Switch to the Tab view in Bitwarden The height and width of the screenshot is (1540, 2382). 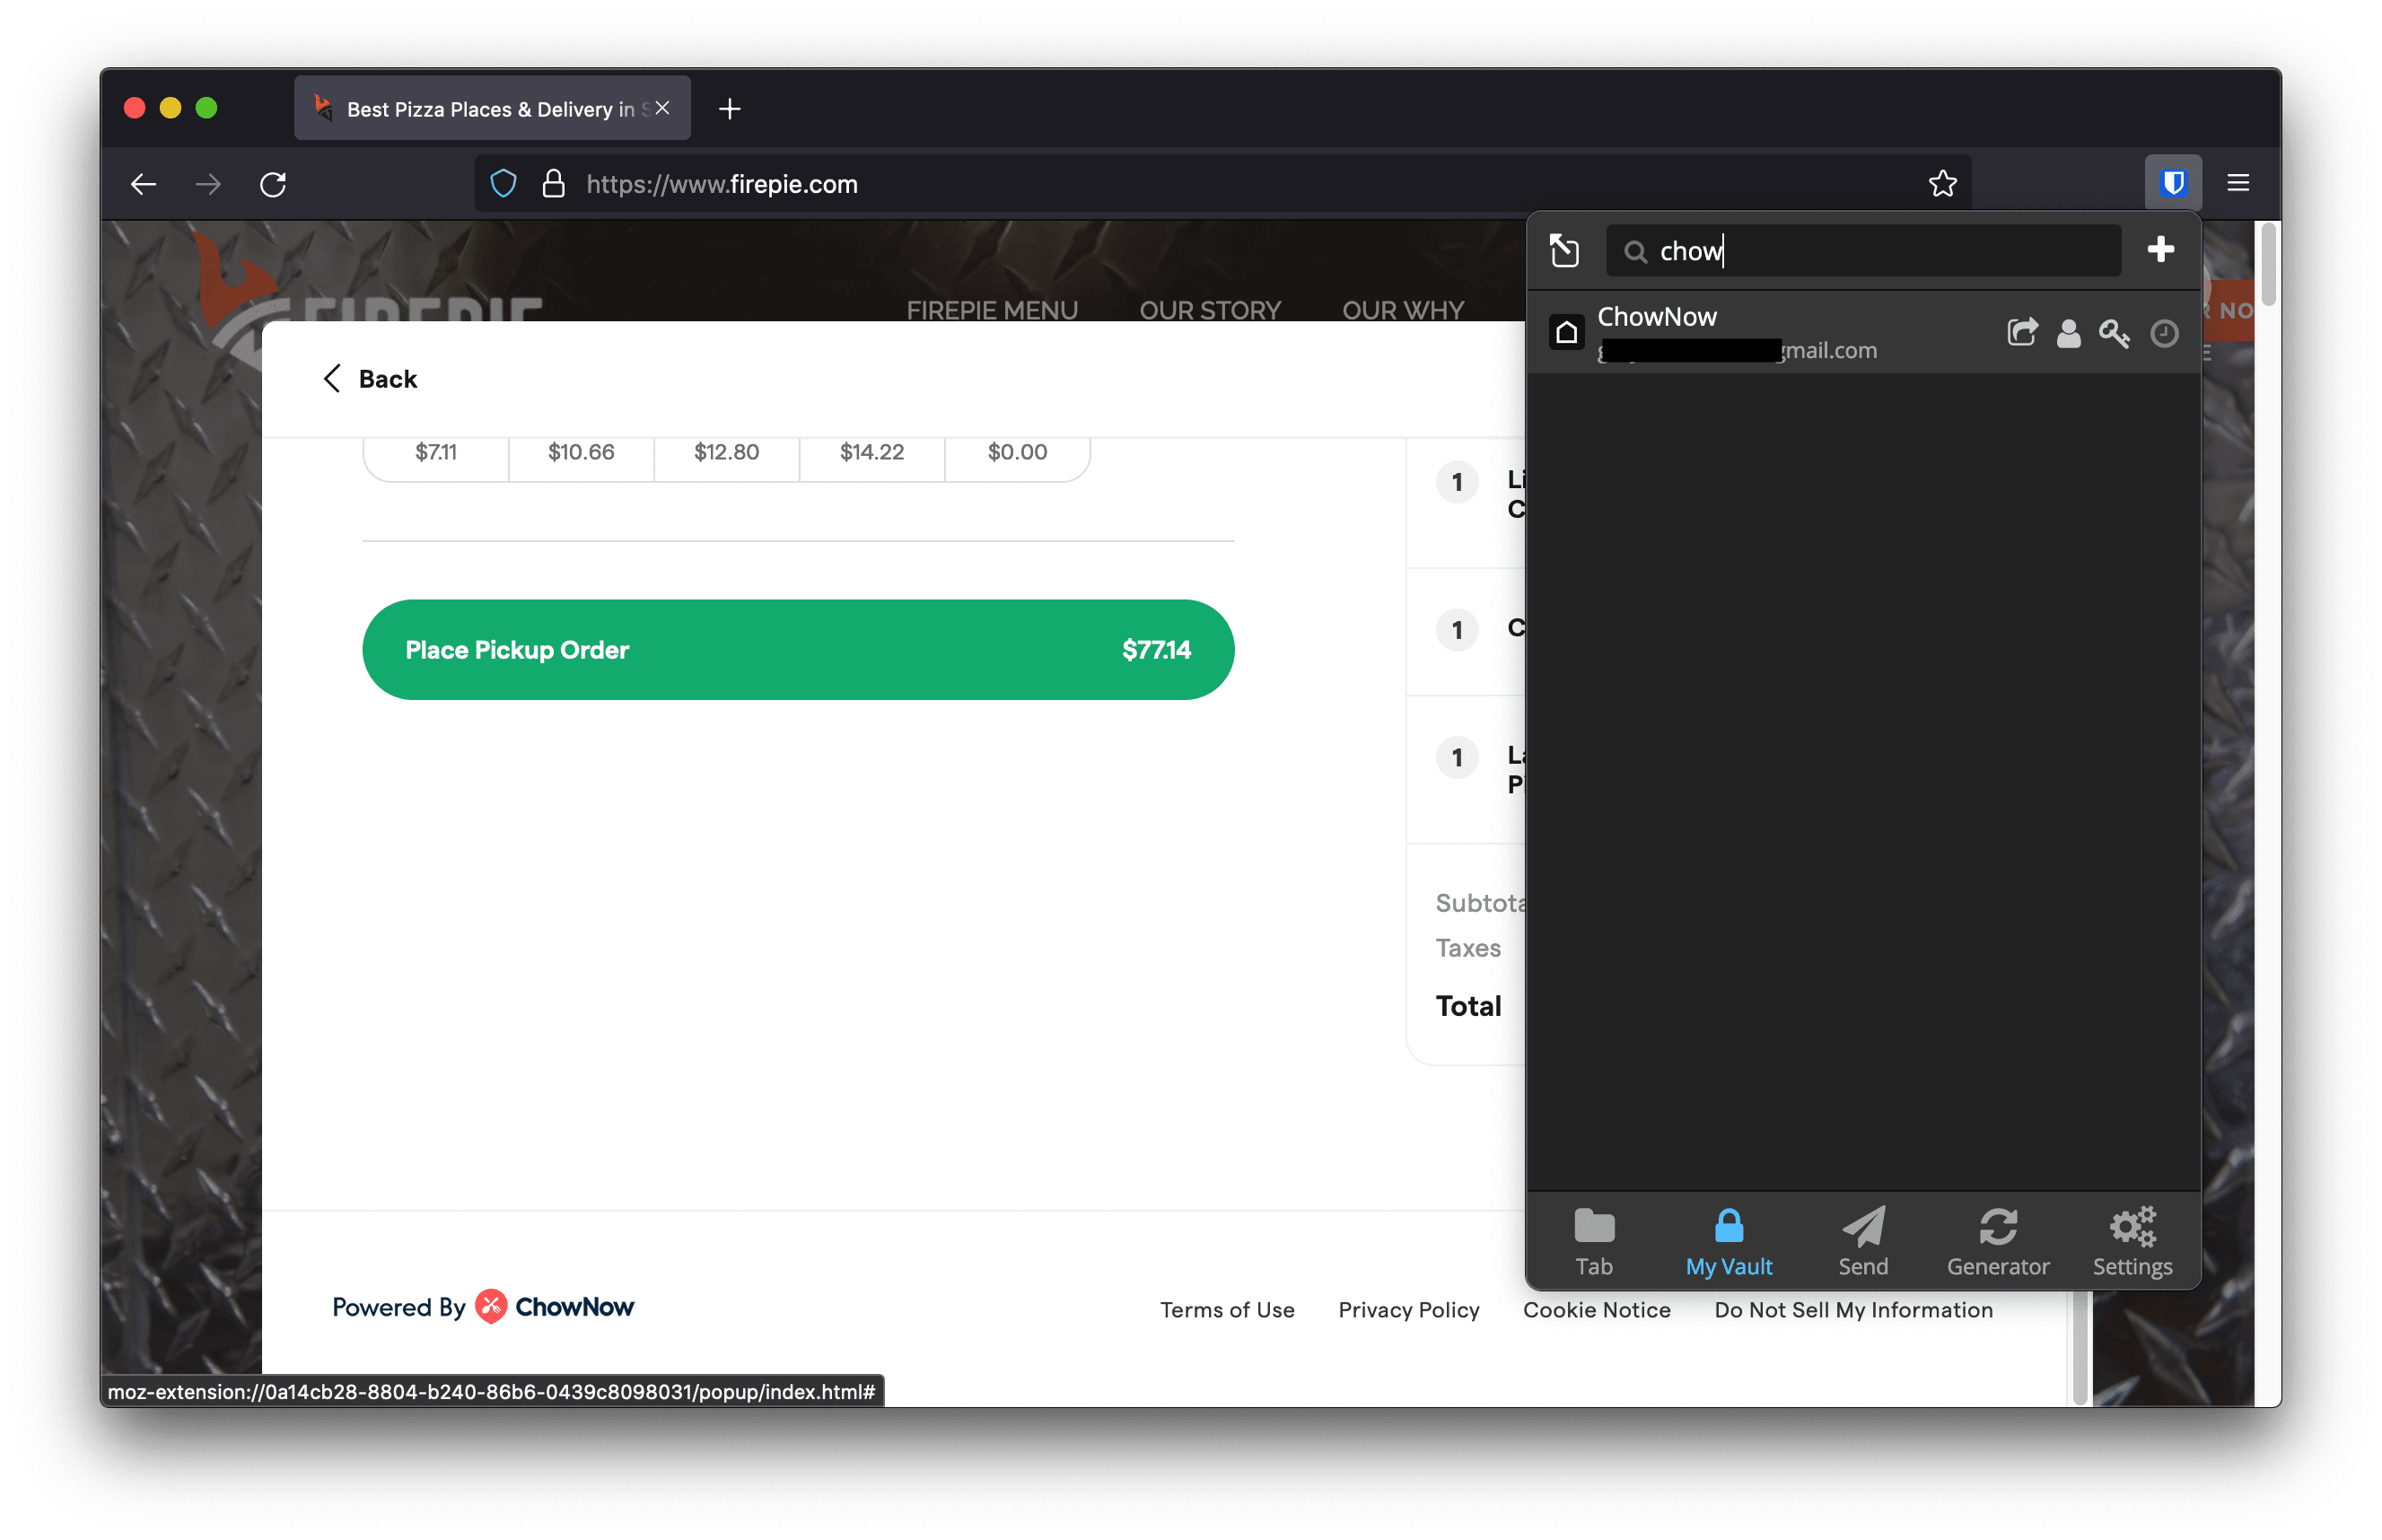pos(1593,1241)
